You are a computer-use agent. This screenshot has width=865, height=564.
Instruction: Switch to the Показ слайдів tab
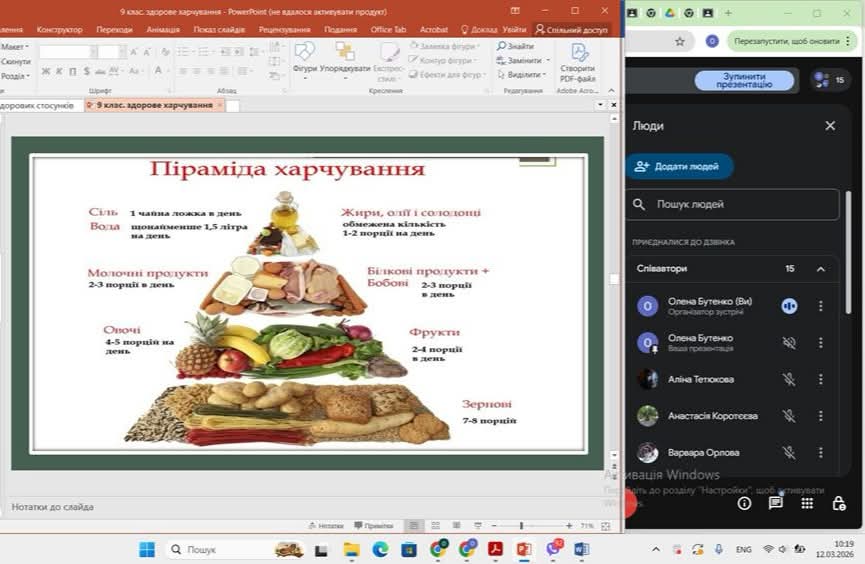coord(219,29)
